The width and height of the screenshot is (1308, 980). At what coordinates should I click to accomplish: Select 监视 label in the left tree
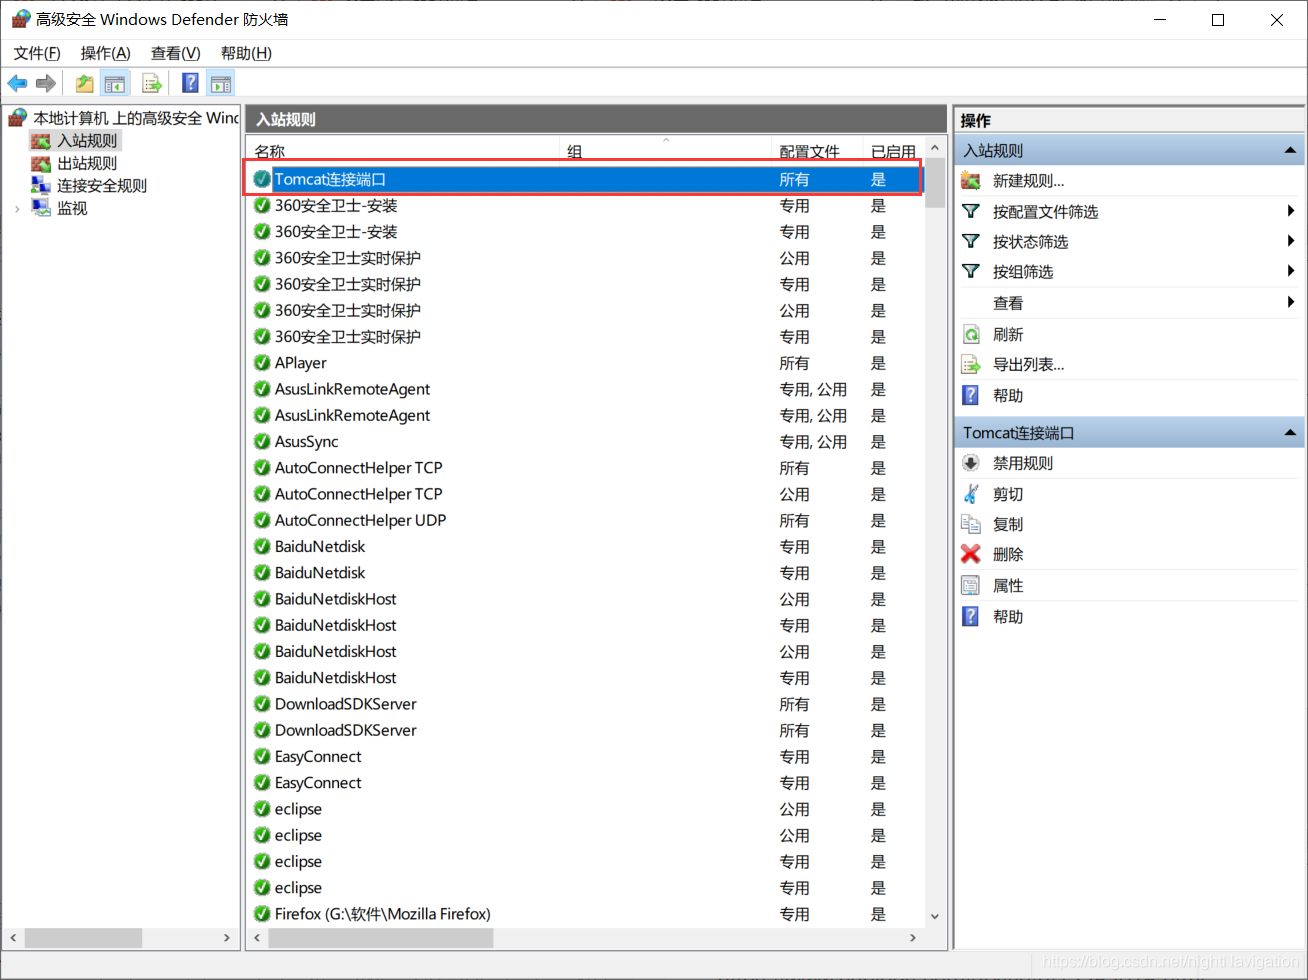(x=72, y=208)
